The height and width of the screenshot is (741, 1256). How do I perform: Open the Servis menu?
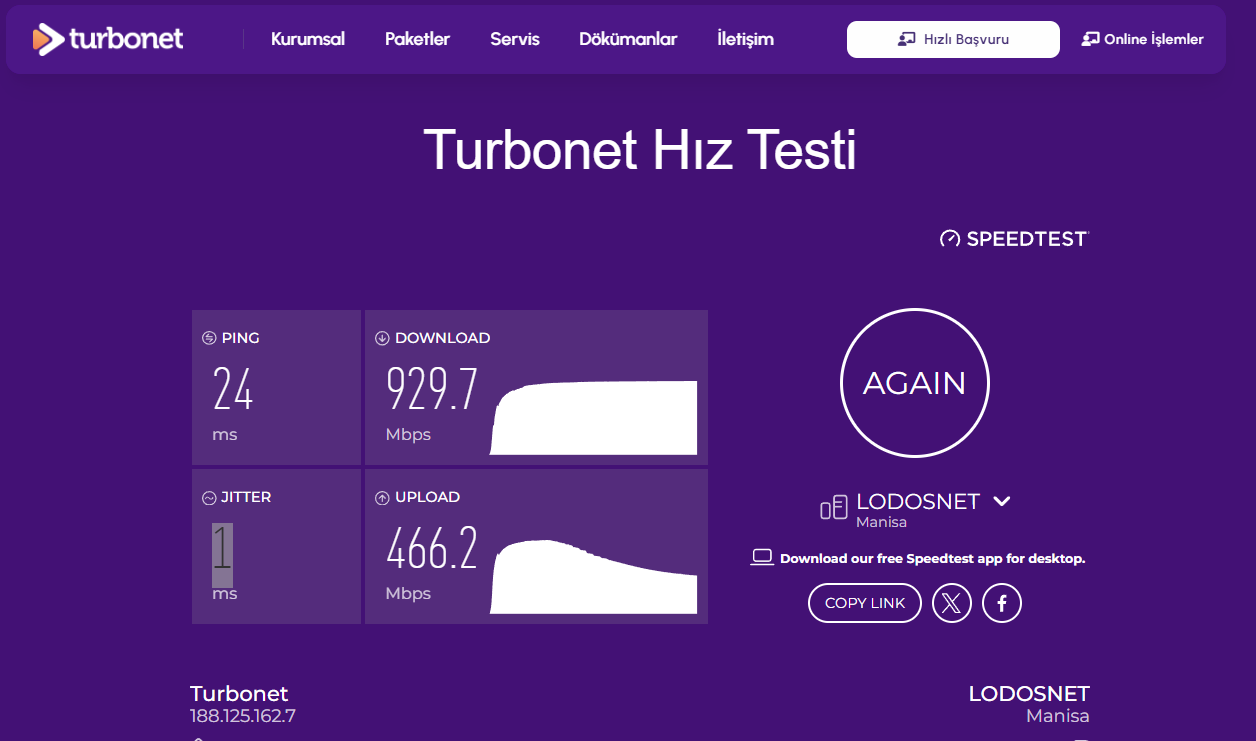tap(515, 39)
